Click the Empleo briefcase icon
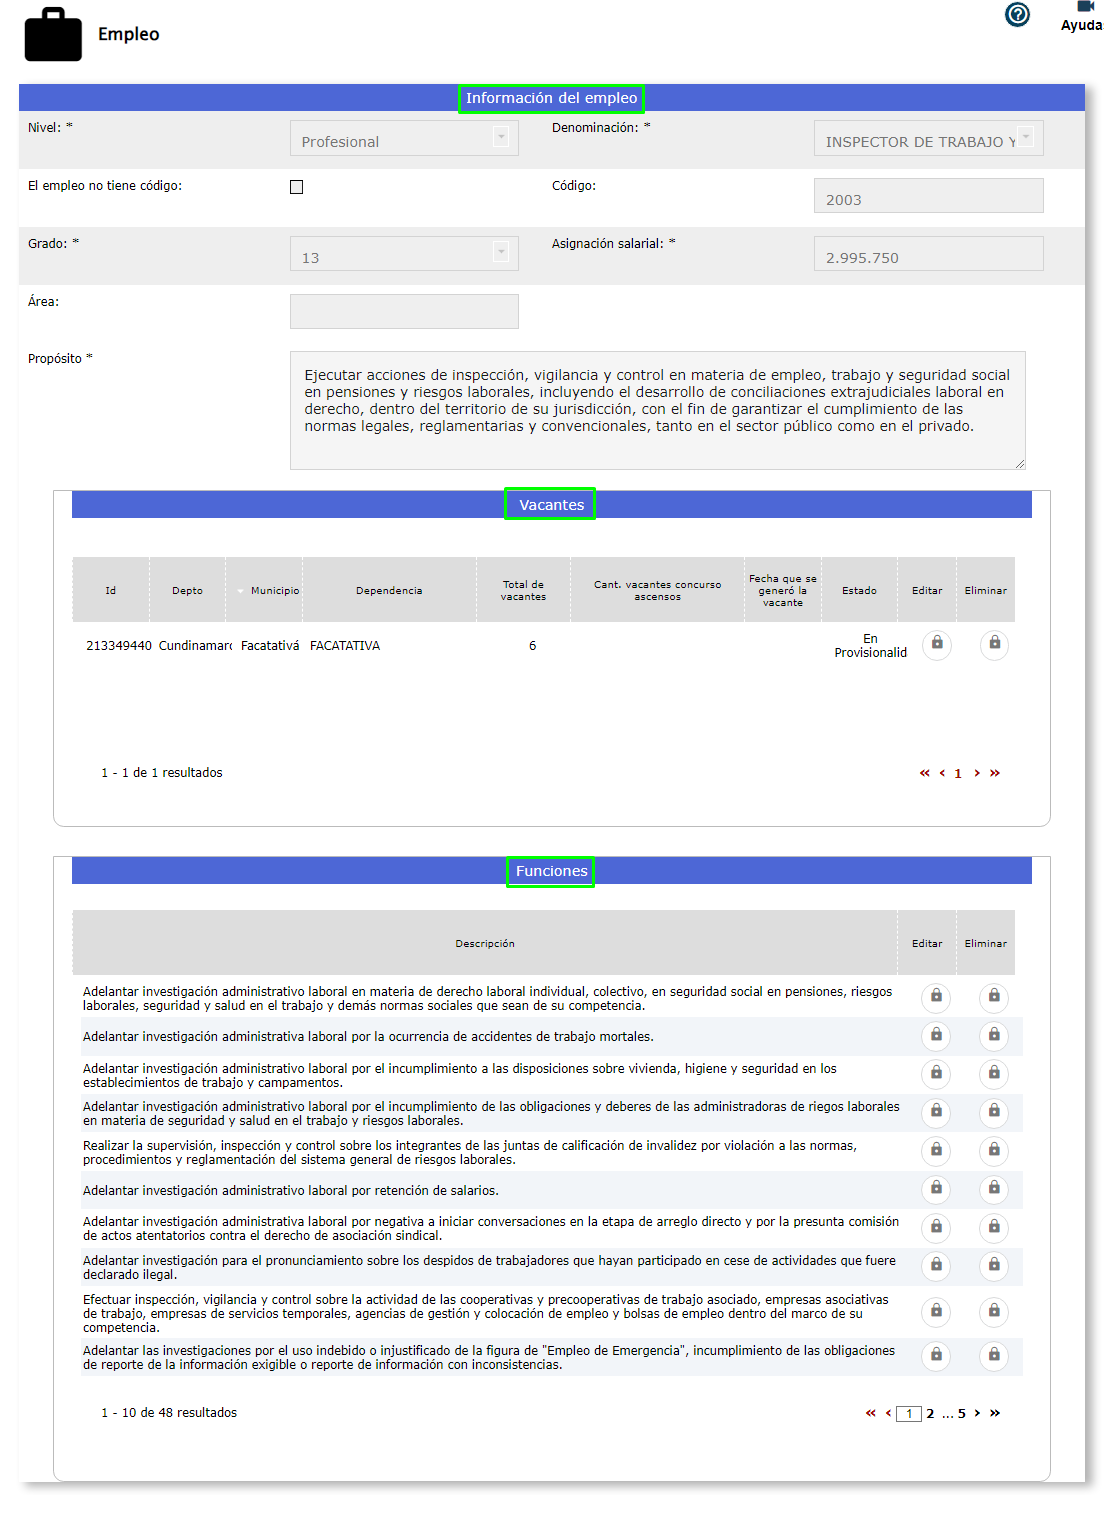 click(53, 35)
